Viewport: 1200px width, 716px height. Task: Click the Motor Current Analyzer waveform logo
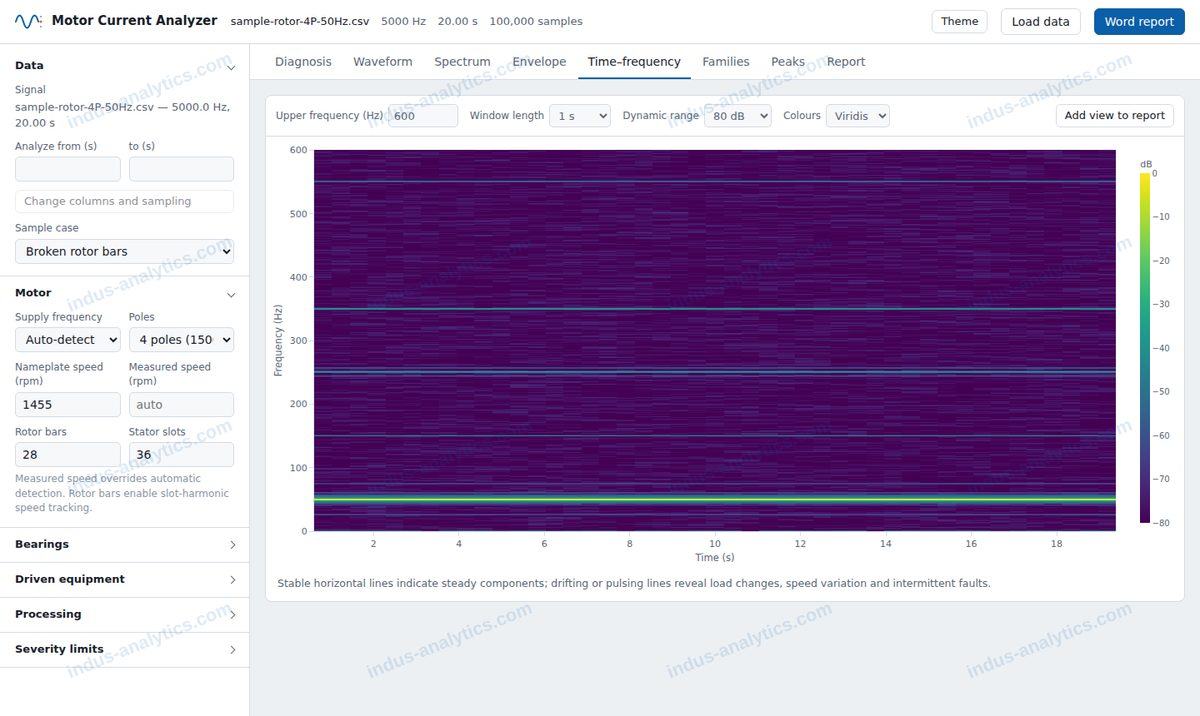click(28, 21)
